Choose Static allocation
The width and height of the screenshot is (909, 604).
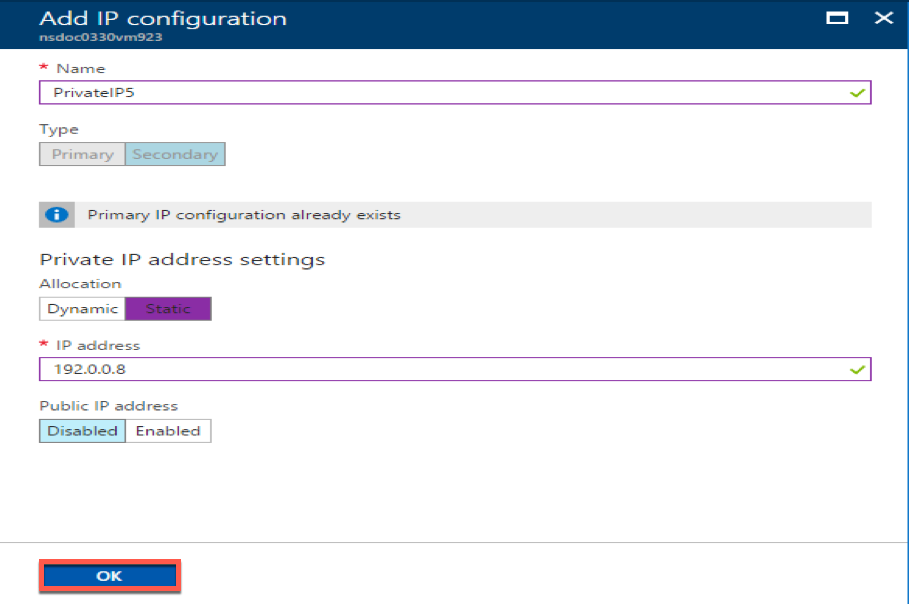[x=168, y=309]
